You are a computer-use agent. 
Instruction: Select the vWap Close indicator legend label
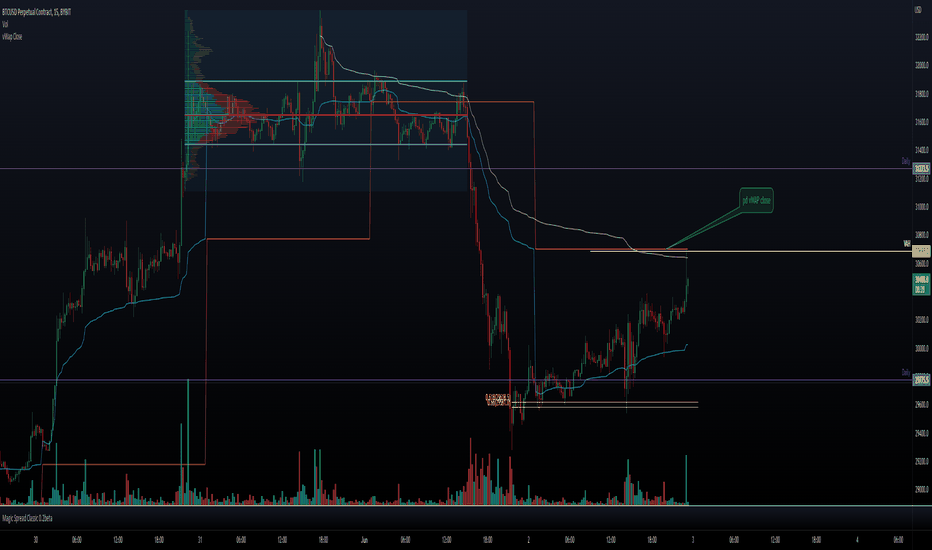12,36
